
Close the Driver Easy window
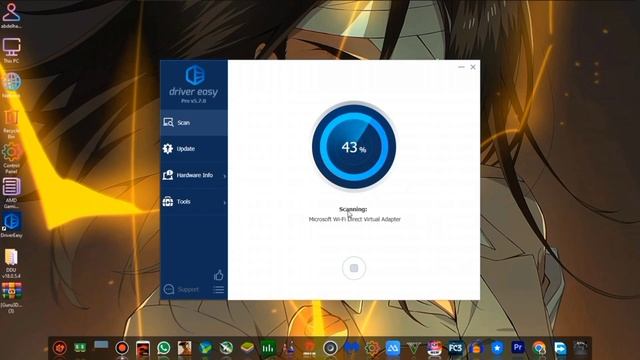coord(473,67)
